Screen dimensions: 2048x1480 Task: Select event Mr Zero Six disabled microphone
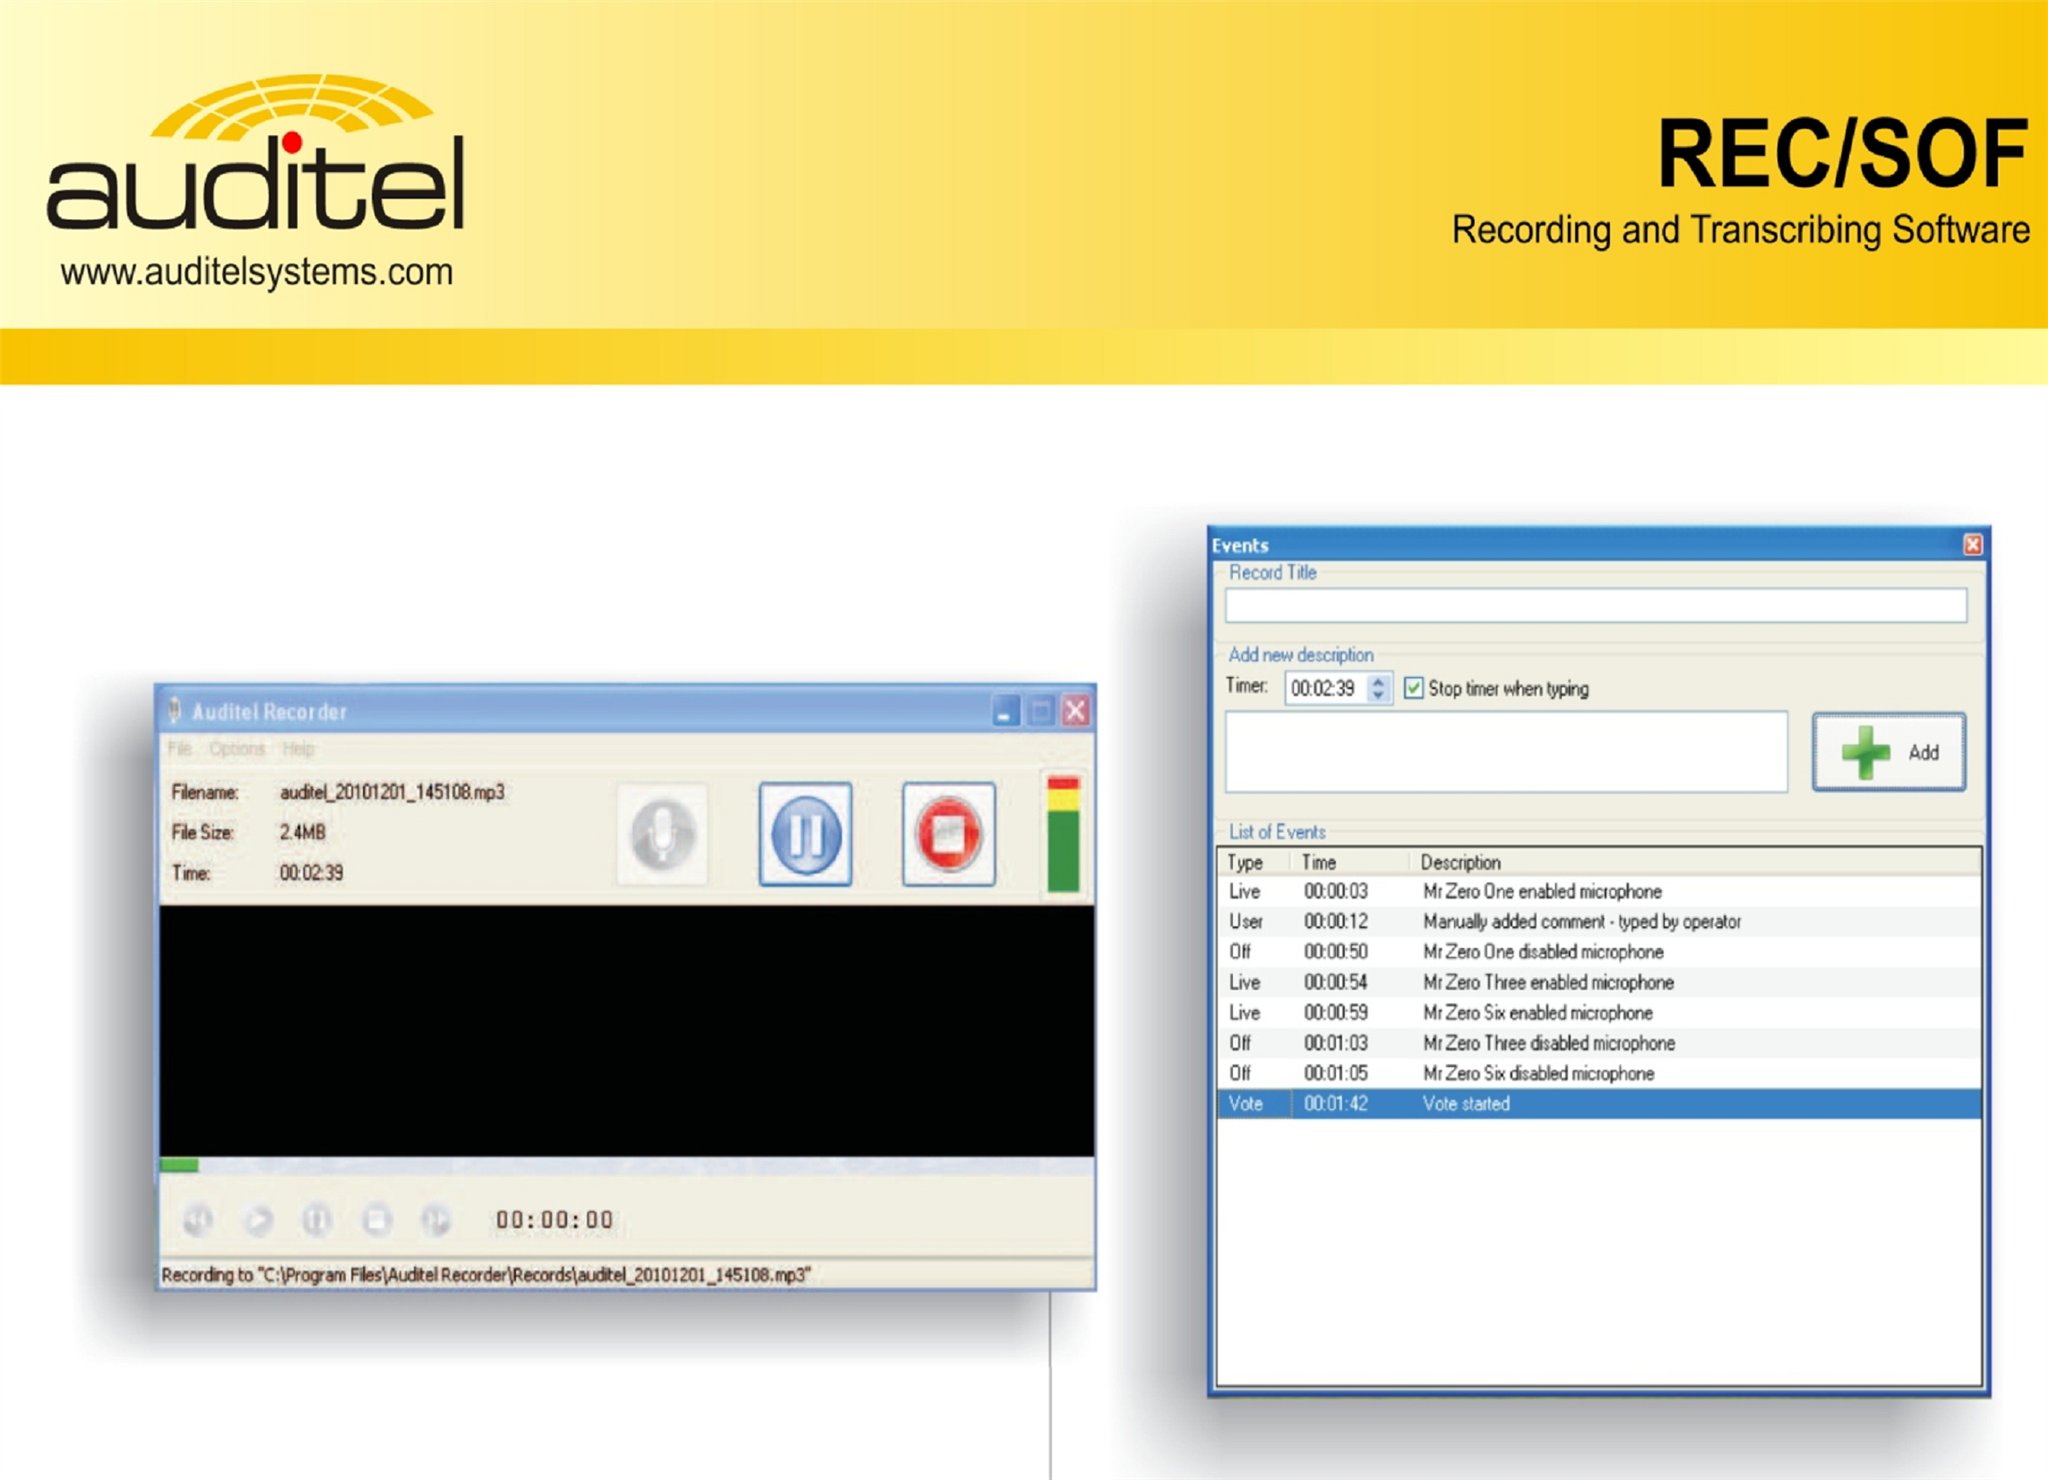[1599, 1073]
